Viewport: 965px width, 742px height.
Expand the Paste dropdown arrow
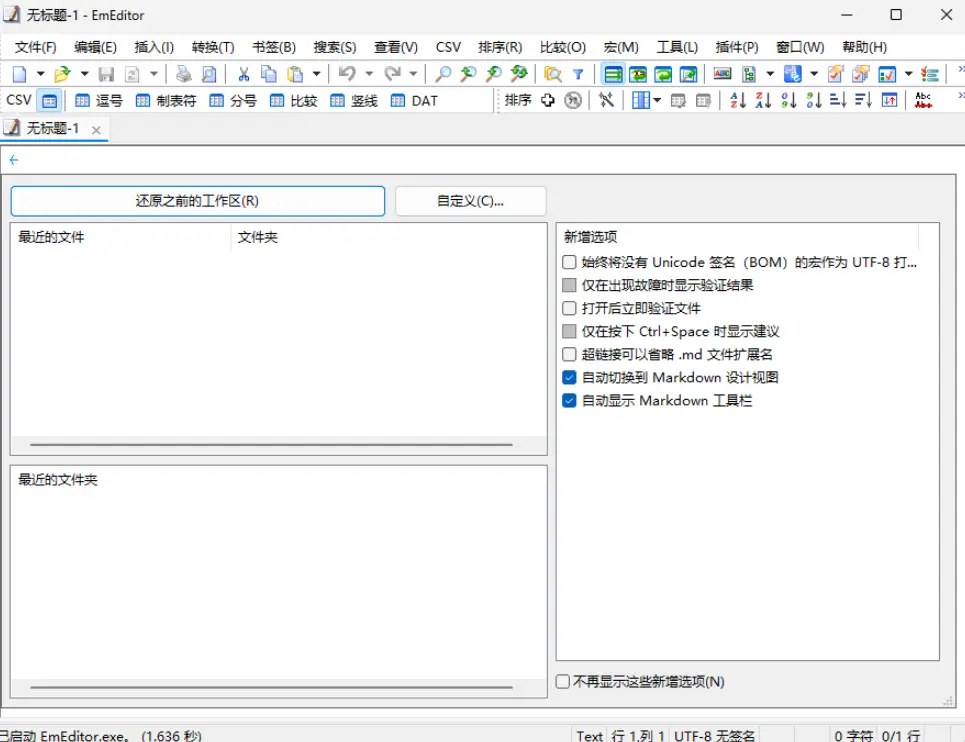coord(316,74)
